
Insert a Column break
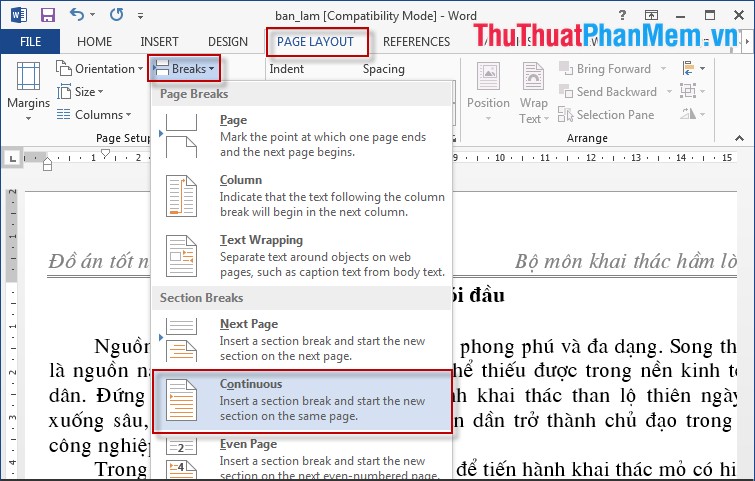tap(302, 196)
